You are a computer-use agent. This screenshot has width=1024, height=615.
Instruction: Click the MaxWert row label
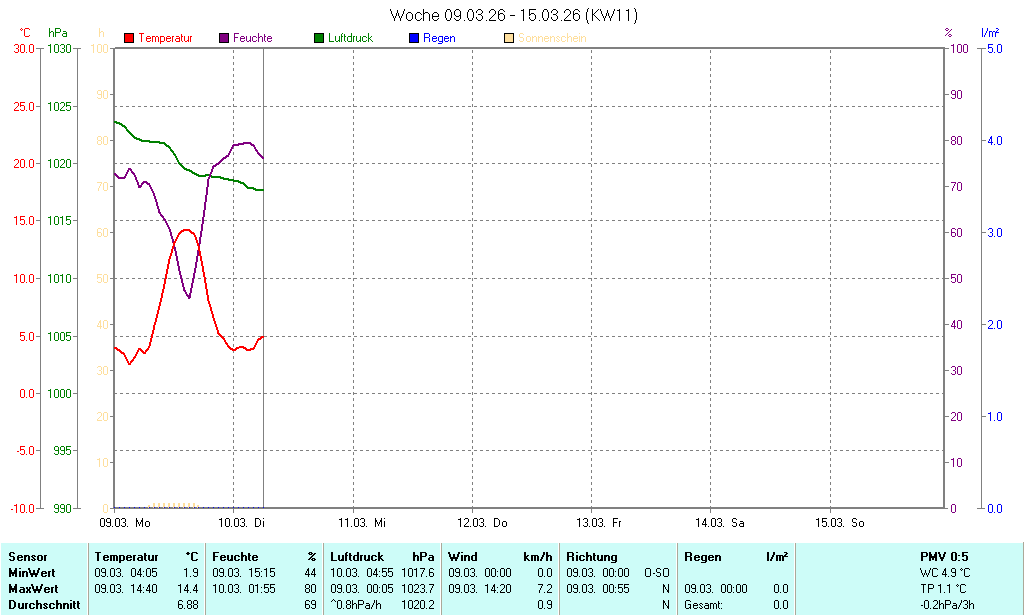pyautogui.click(x=35, y=589)
